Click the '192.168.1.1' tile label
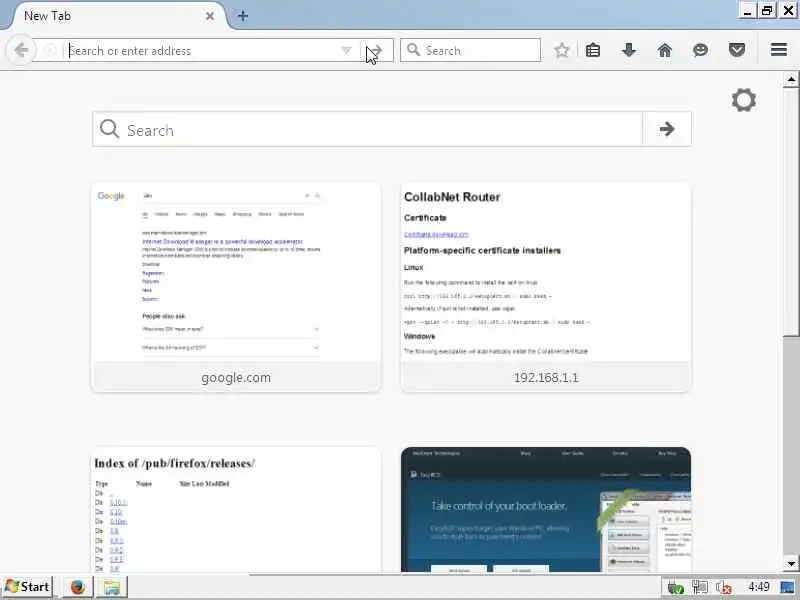The height and width of the screenshot is (600, 800). [x=546, y=378]
